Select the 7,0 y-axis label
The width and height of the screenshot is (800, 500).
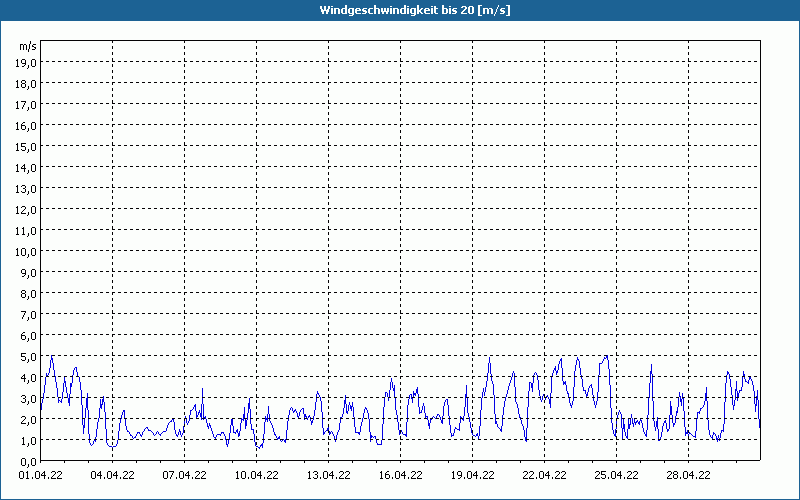tap(29, 315)
